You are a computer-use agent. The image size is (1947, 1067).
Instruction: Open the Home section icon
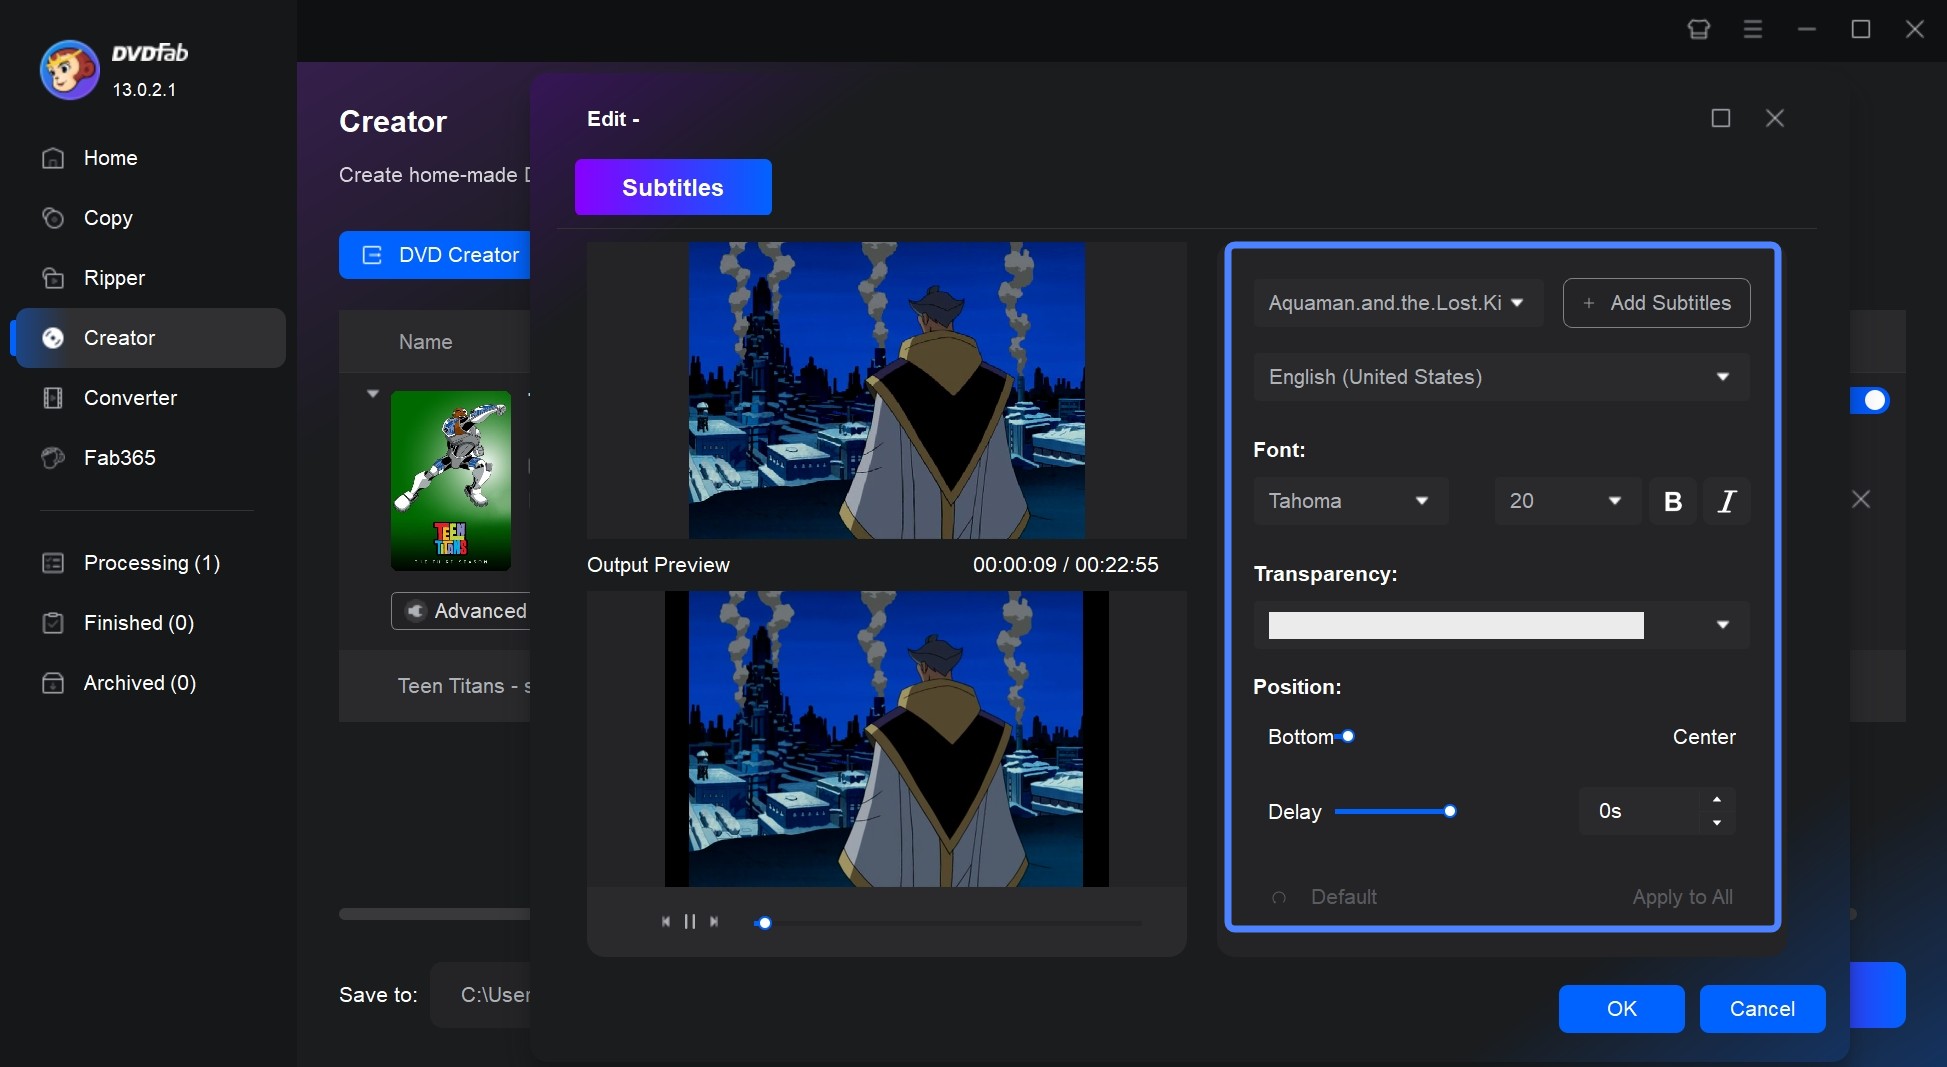tap(53, 158)
